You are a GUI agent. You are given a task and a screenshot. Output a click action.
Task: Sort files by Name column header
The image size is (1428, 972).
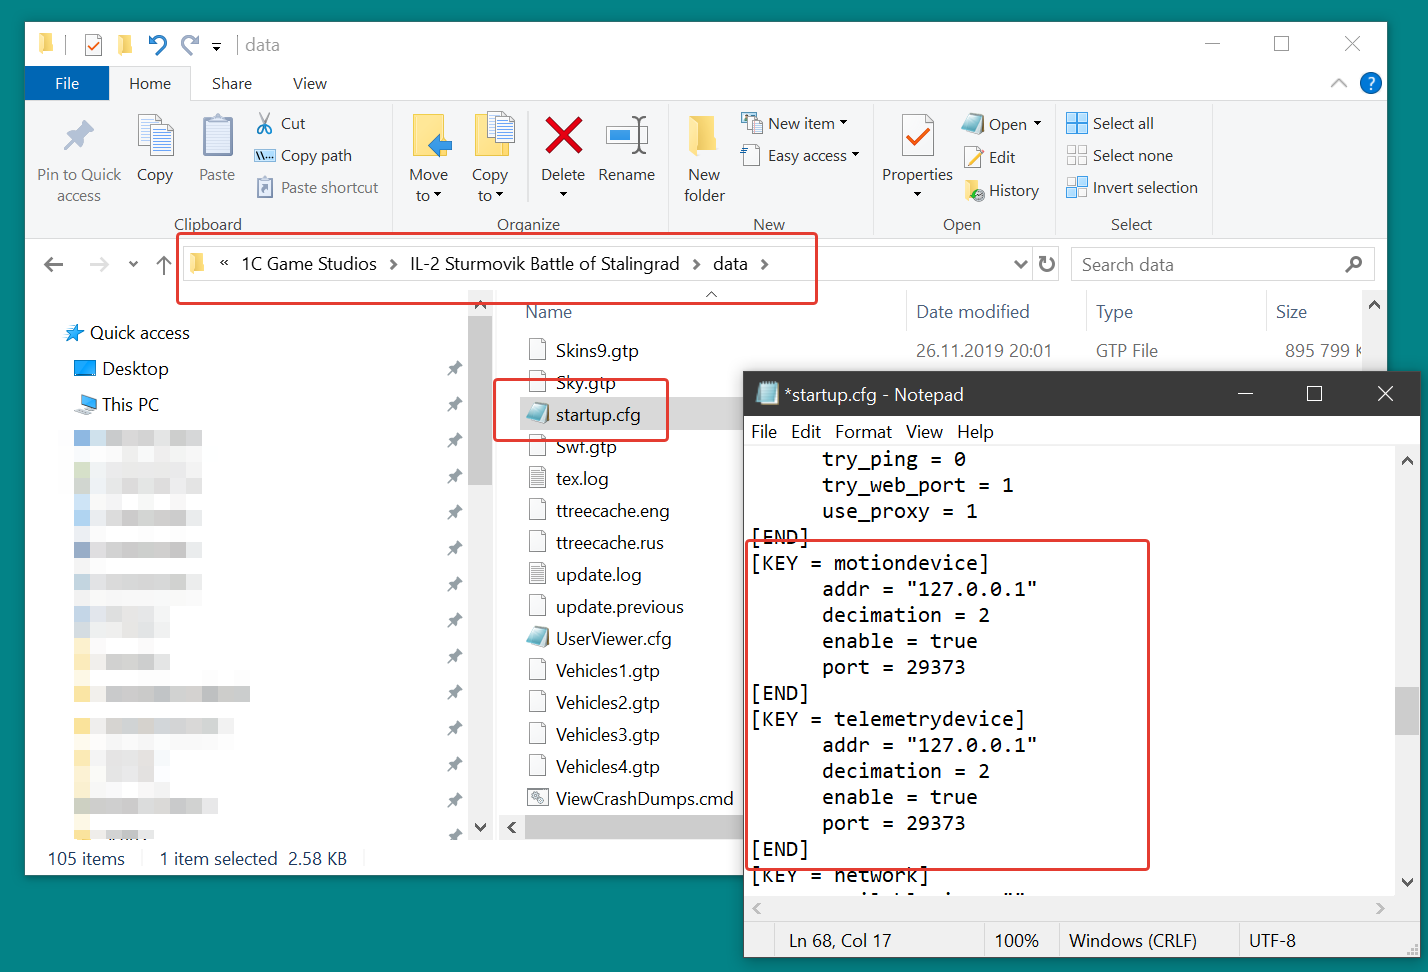pyautogui.click(x=549, y=312)
